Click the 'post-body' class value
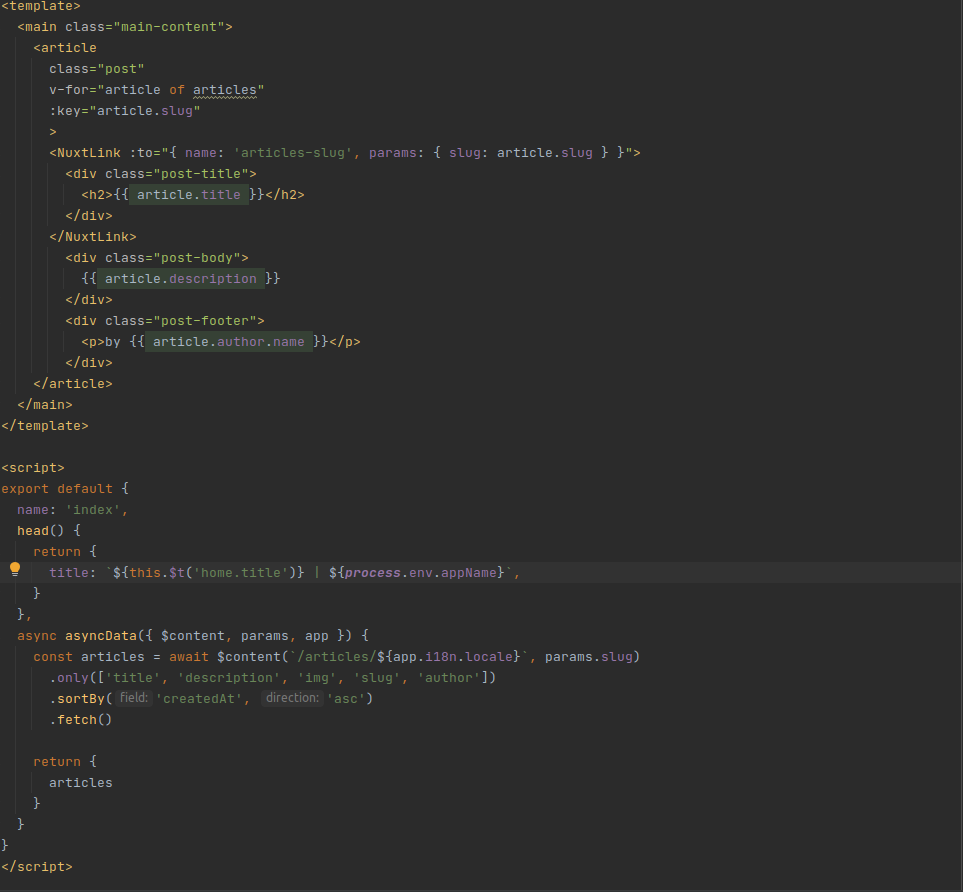 coord(197,258)
